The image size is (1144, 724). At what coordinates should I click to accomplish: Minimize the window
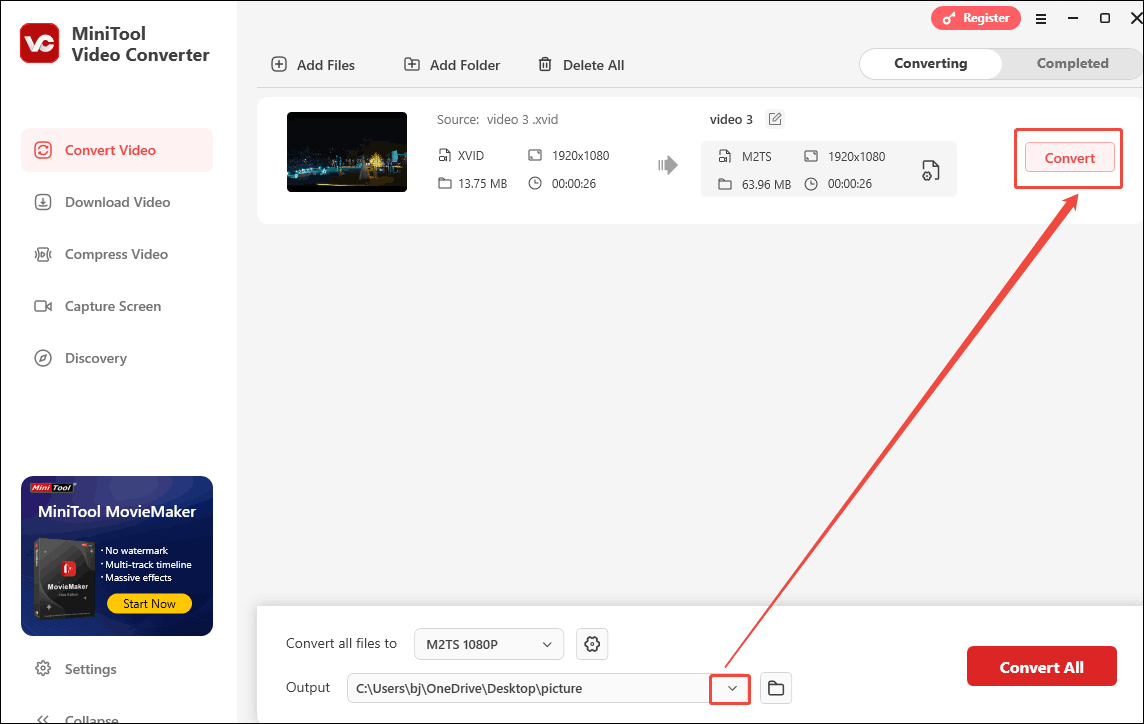point(1072,18)
